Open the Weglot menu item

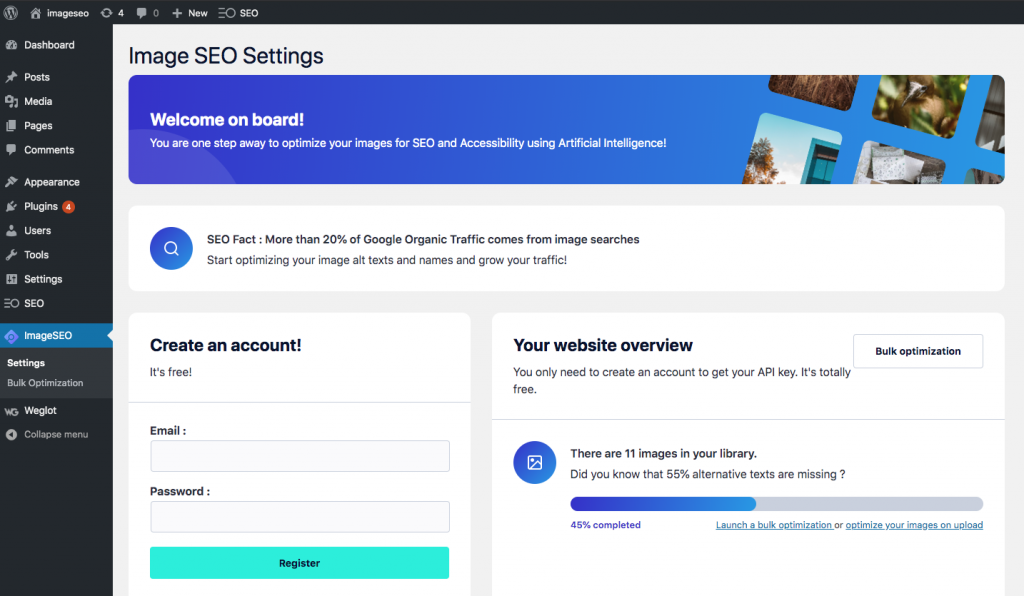pos(40,411)
